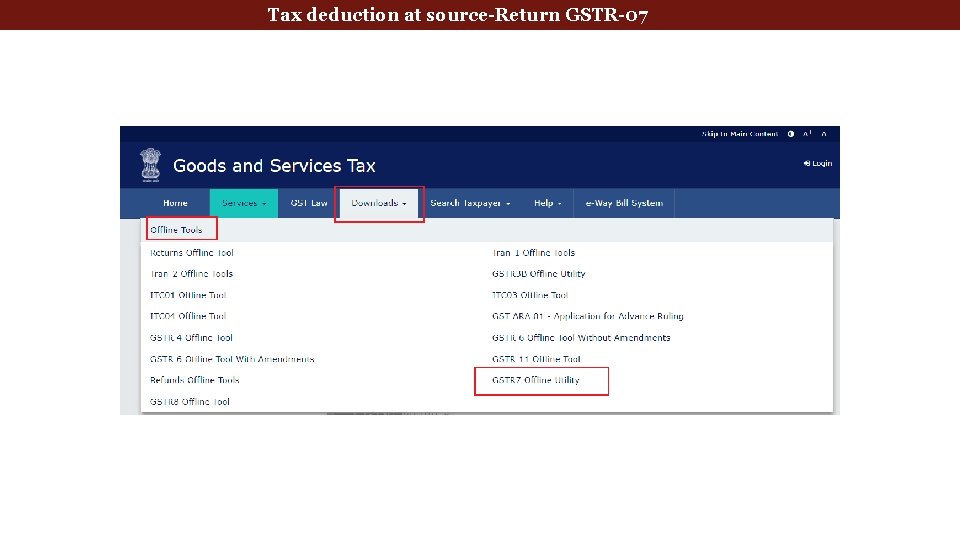Open GSTR 6 Offline Tool Without Amendments
Image resolution: width=960 pixels, height=540 pixels.
581,337
